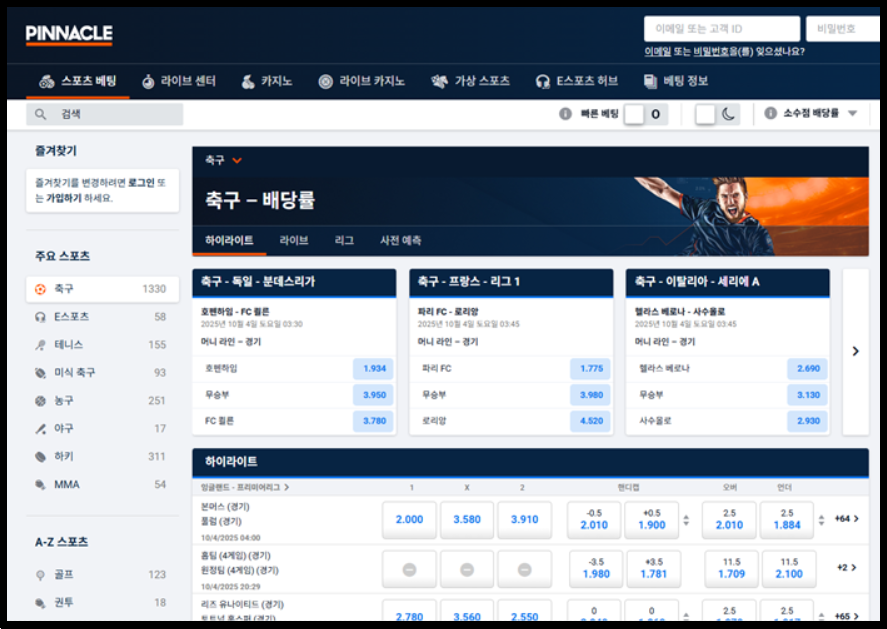Switch to the 라이브 tab

pyautogui.click(x=295, y=240)
